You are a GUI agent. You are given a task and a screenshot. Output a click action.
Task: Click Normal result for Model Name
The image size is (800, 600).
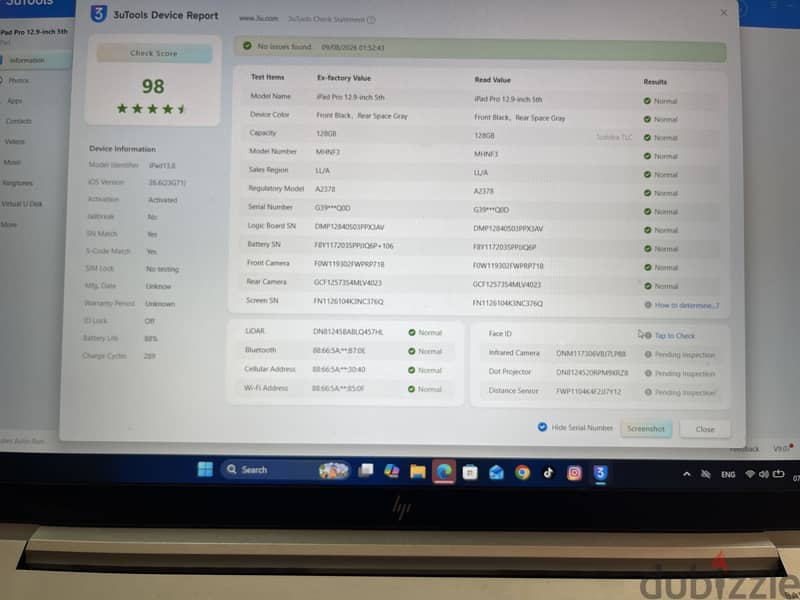(661, 101)
